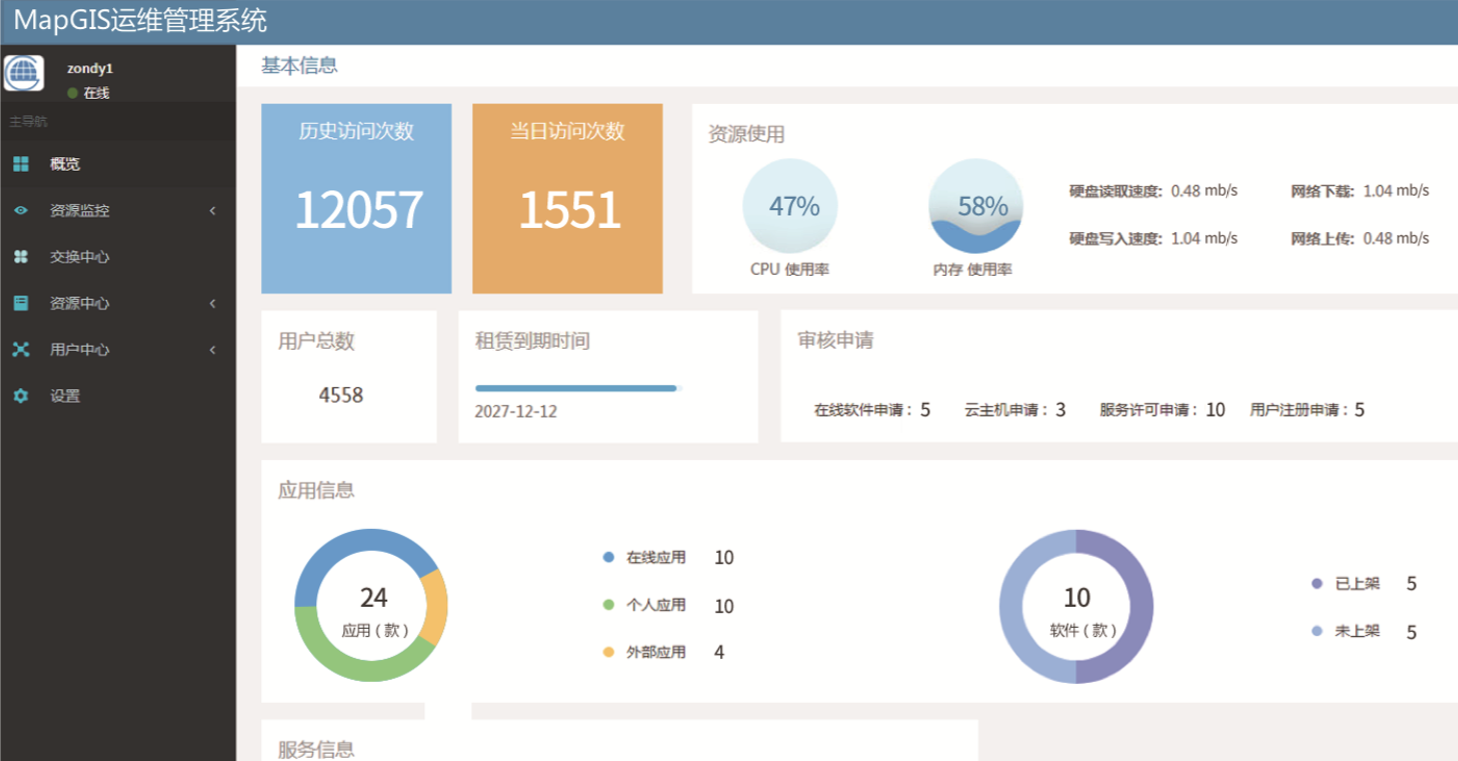This screenshot has height=761, width=1458.
Task: Click the 设置 gear icon
Action: [21, 396]
